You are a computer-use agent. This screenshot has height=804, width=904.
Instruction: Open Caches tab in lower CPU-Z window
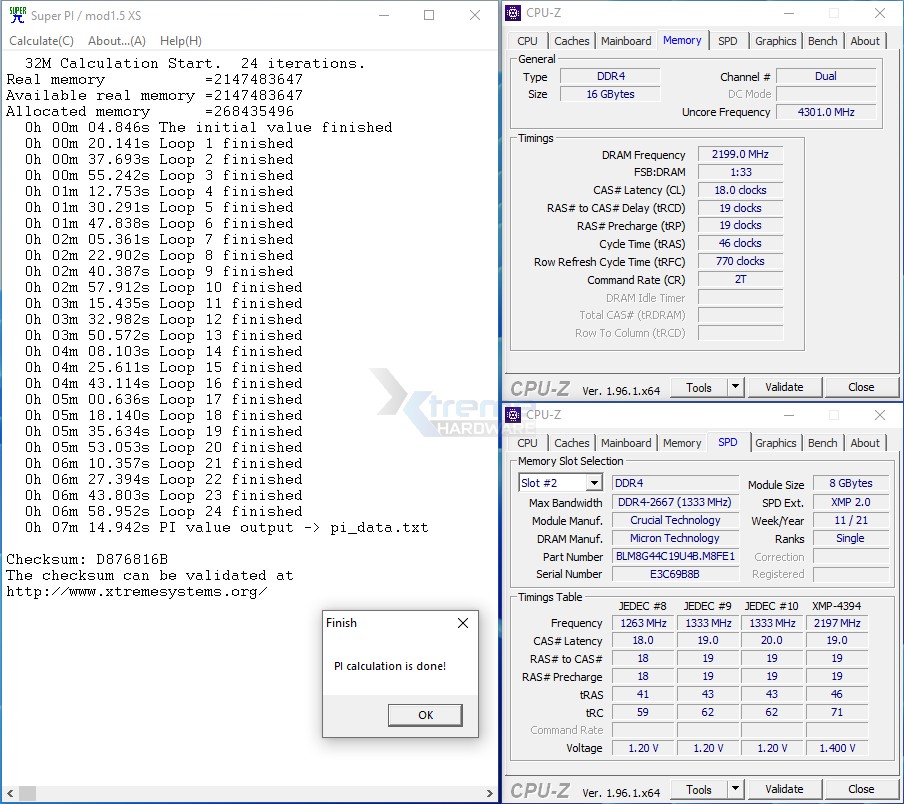click(x=571, y=443)
